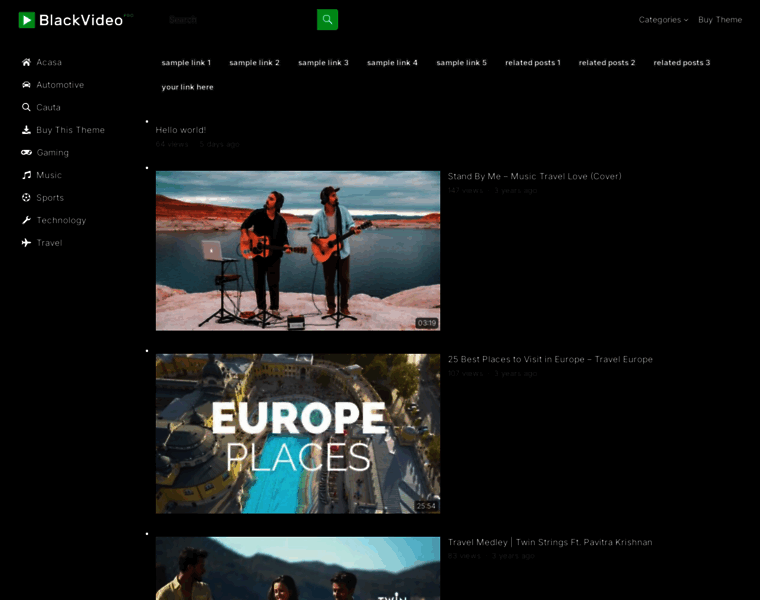Viewport: 760px width, 600px height.
Task: Click the green search magnifier button
Action: point(327,19)
